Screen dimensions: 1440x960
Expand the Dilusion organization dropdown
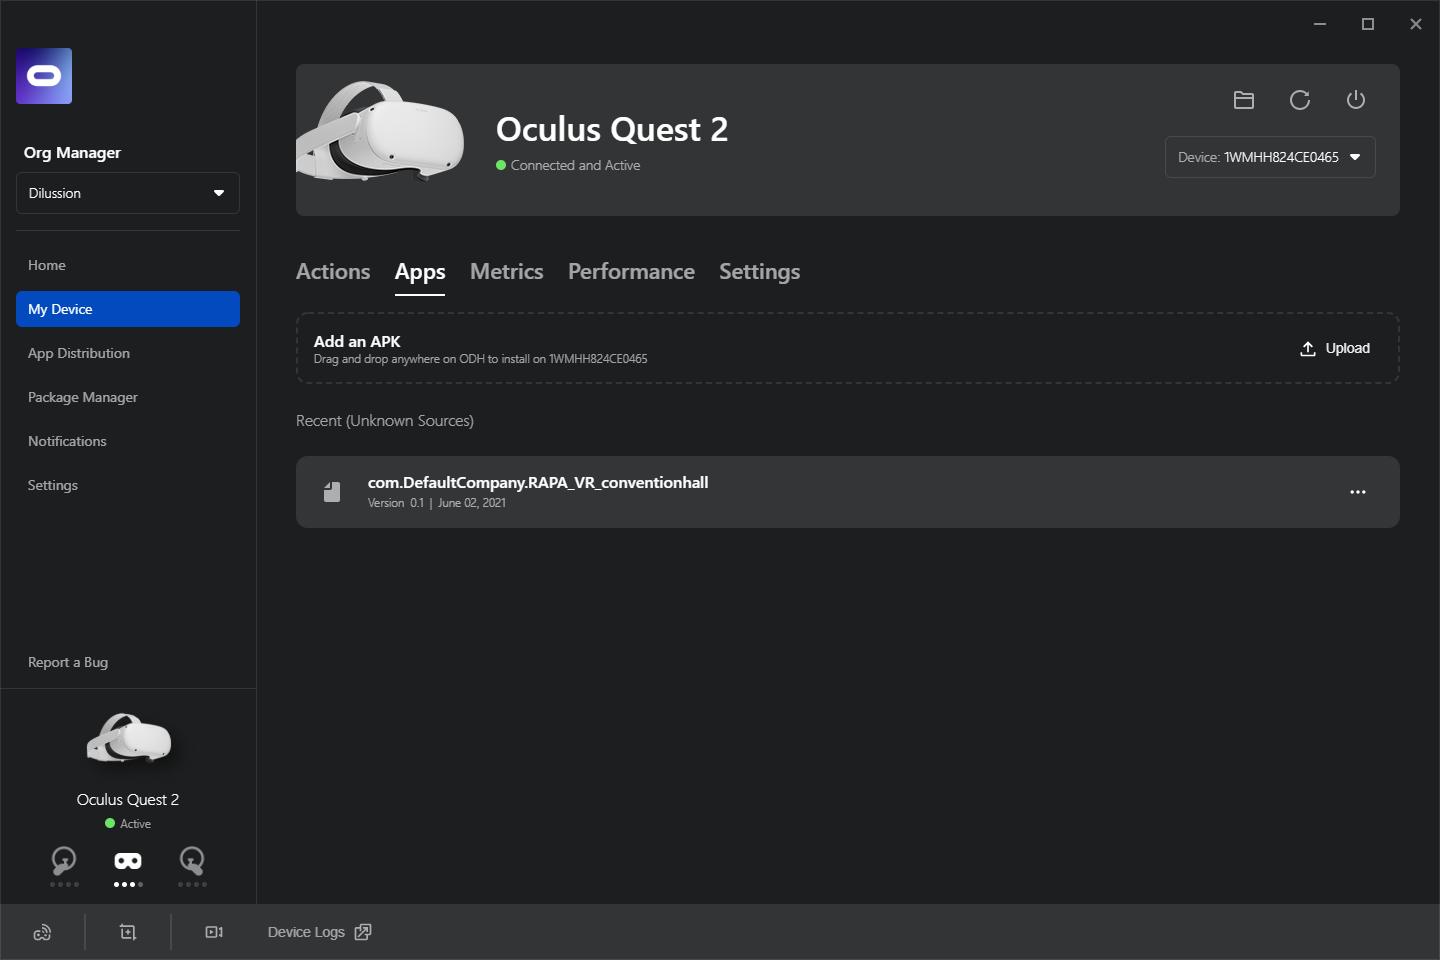tap(128, 193)
